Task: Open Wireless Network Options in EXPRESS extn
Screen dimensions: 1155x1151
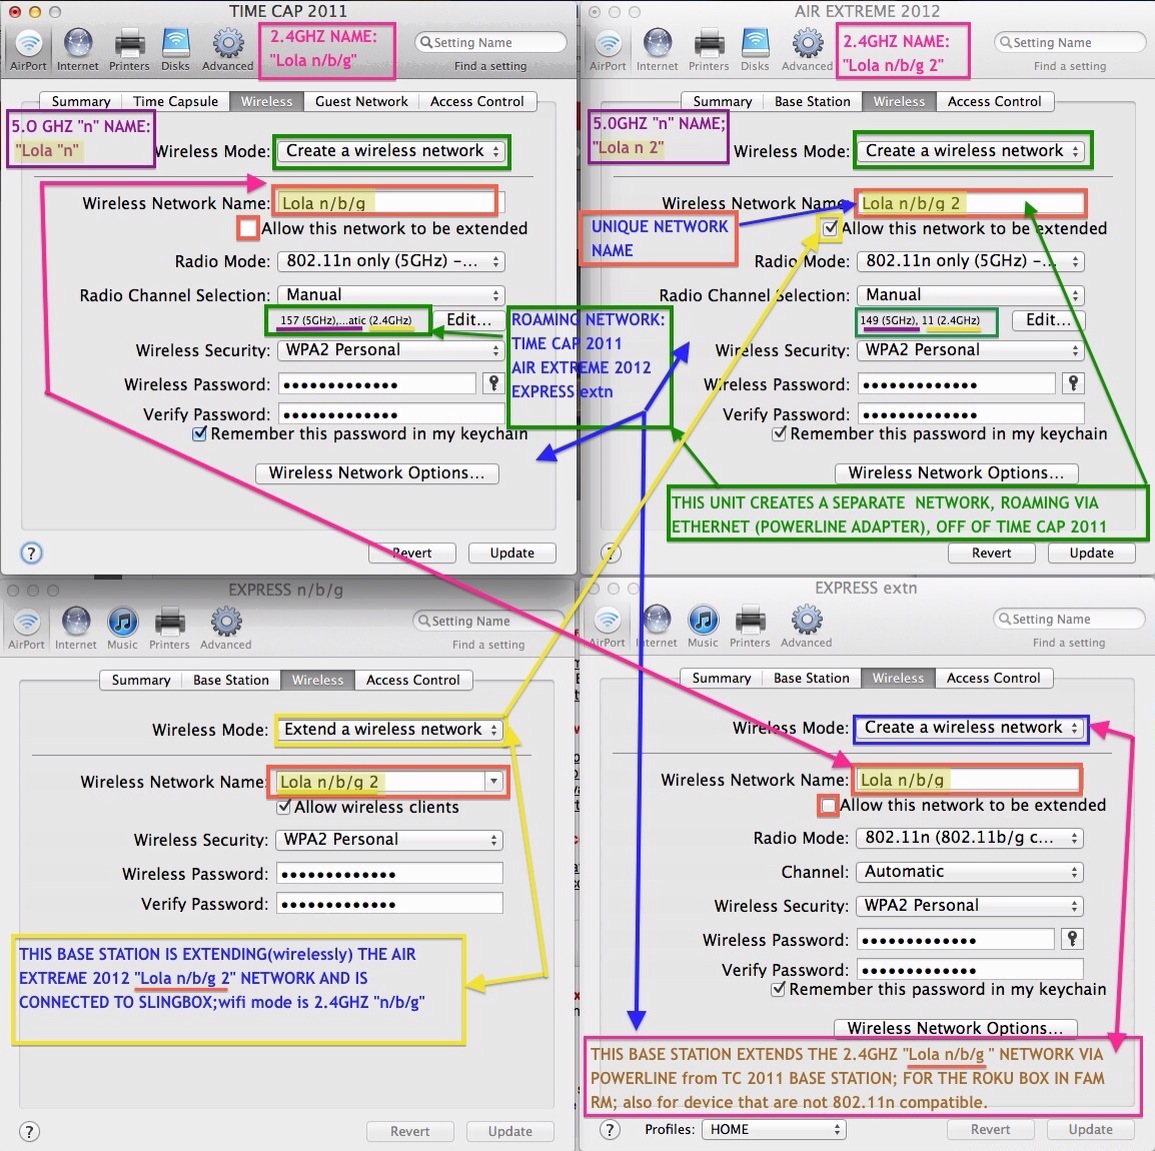Action: click(955, 1028)
